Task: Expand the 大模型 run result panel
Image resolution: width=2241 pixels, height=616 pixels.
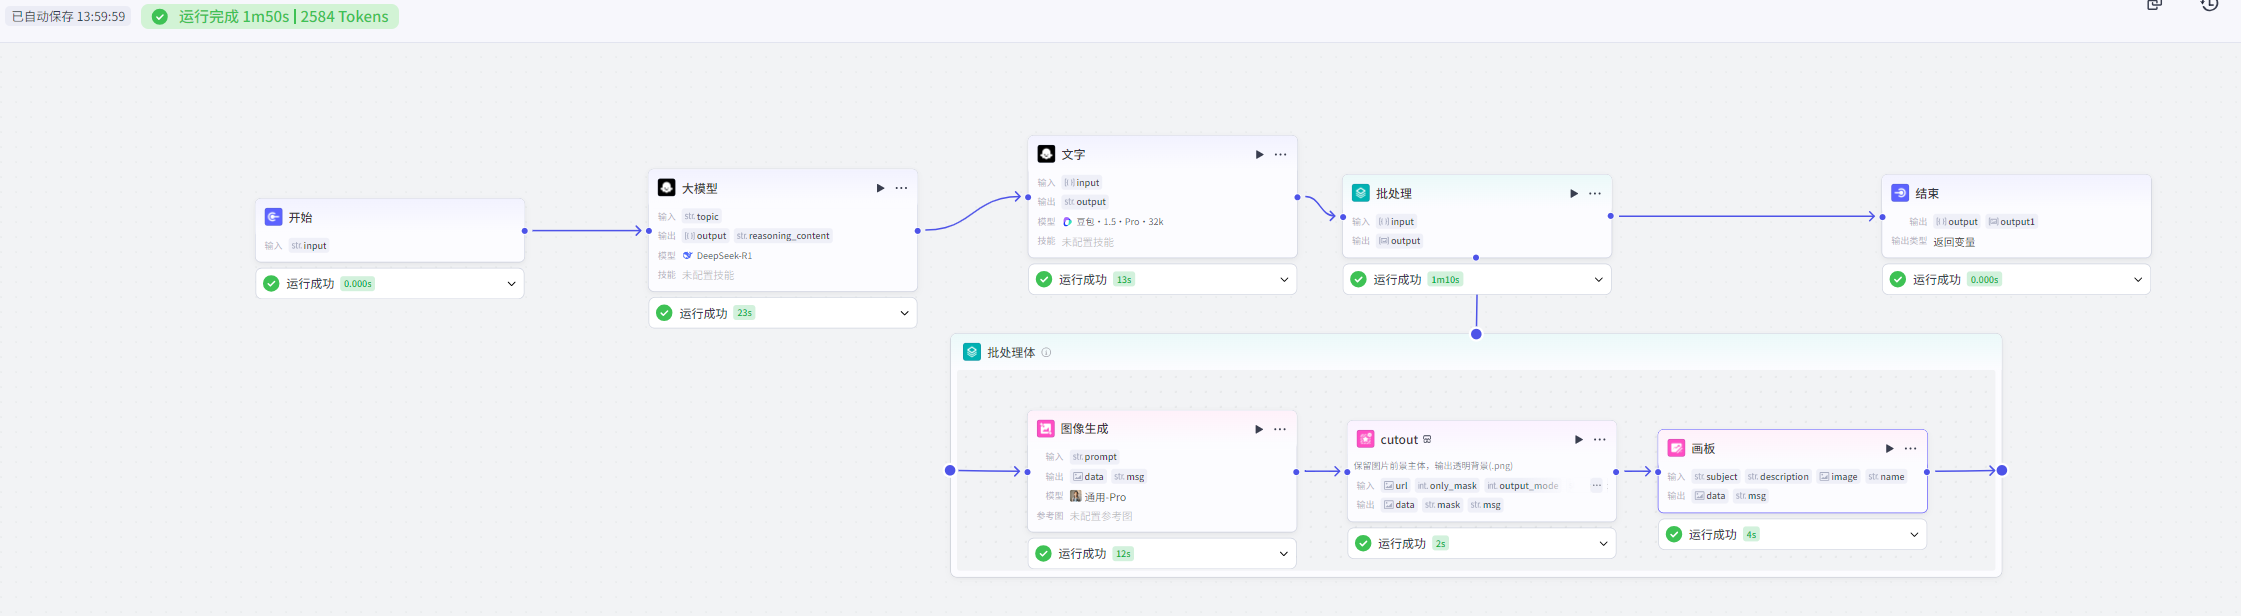Action: click(904, 314)
